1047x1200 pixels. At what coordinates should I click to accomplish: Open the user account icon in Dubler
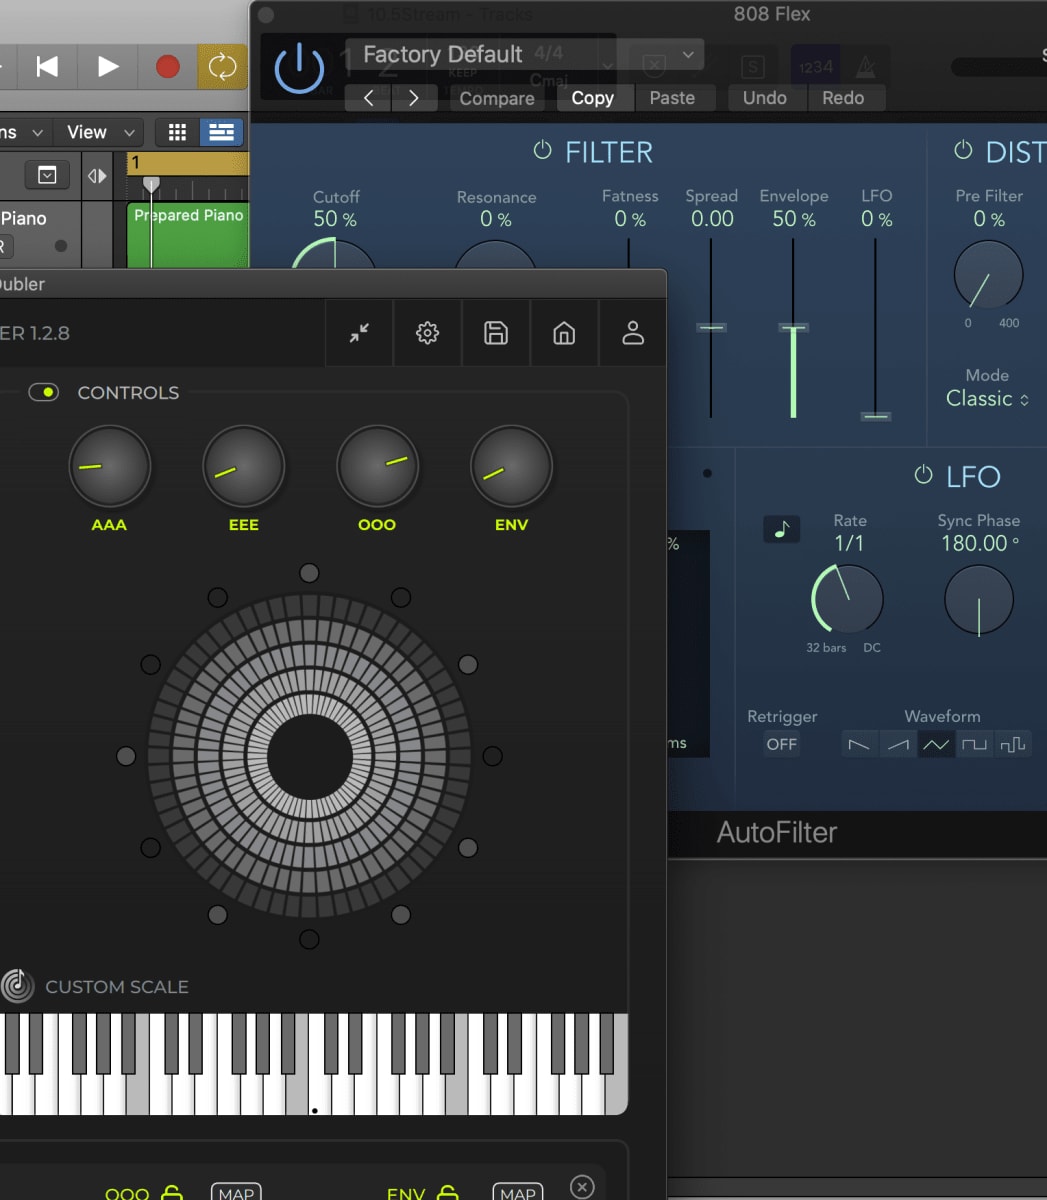[632, 333]
